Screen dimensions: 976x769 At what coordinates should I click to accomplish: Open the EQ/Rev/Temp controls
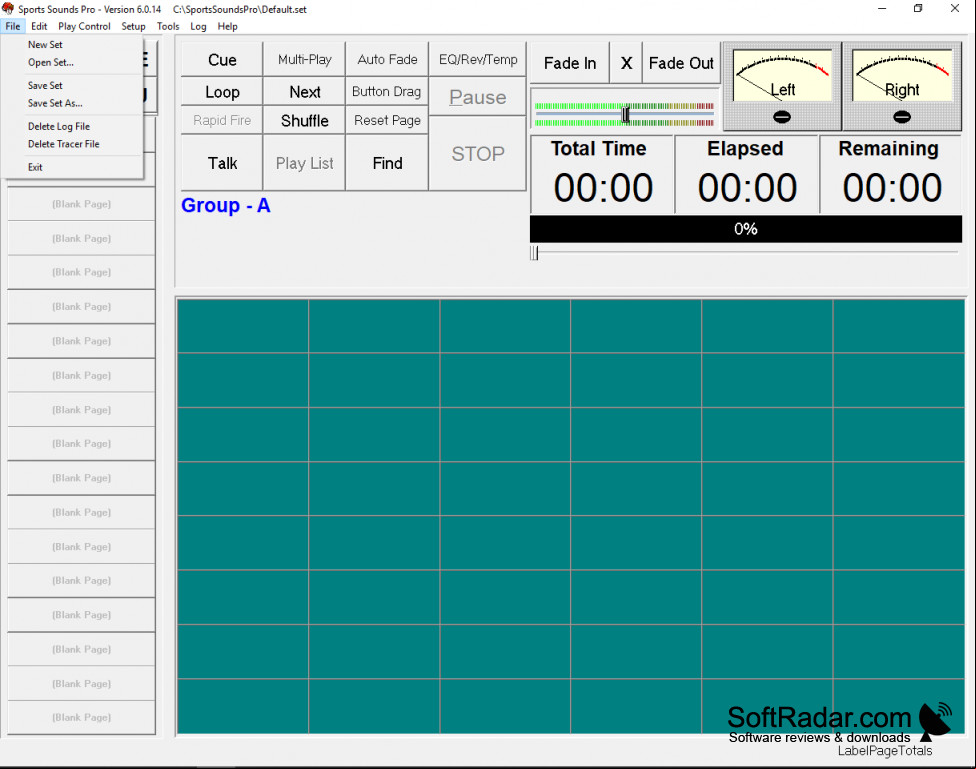pos(478,60)
